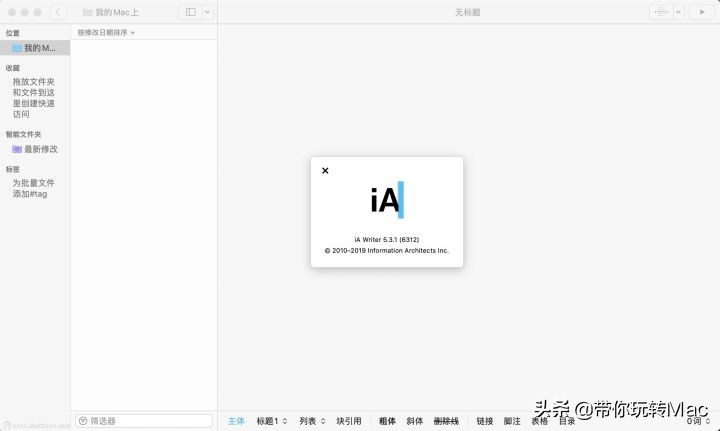Apply 删除线 strikethrough formatting
Viewport: 720px width, 431px height.
point(446,421)
